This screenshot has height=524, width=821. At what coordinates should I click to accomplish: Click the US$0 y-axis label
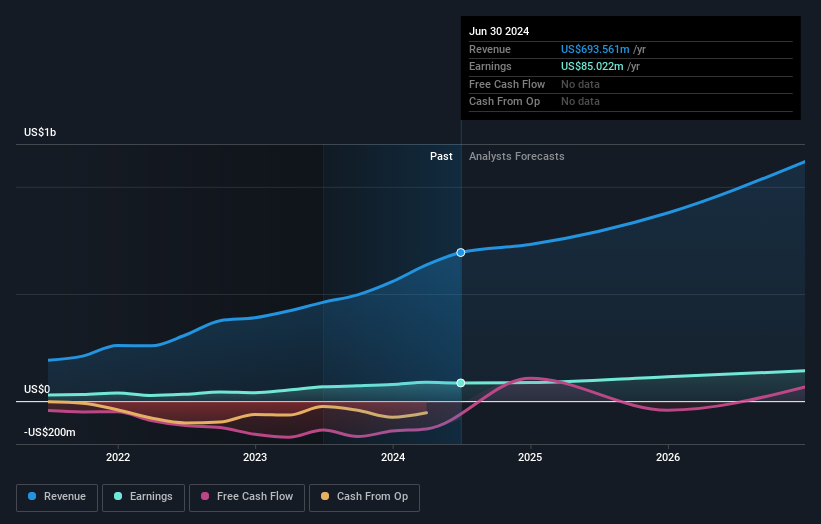point(37,389)
